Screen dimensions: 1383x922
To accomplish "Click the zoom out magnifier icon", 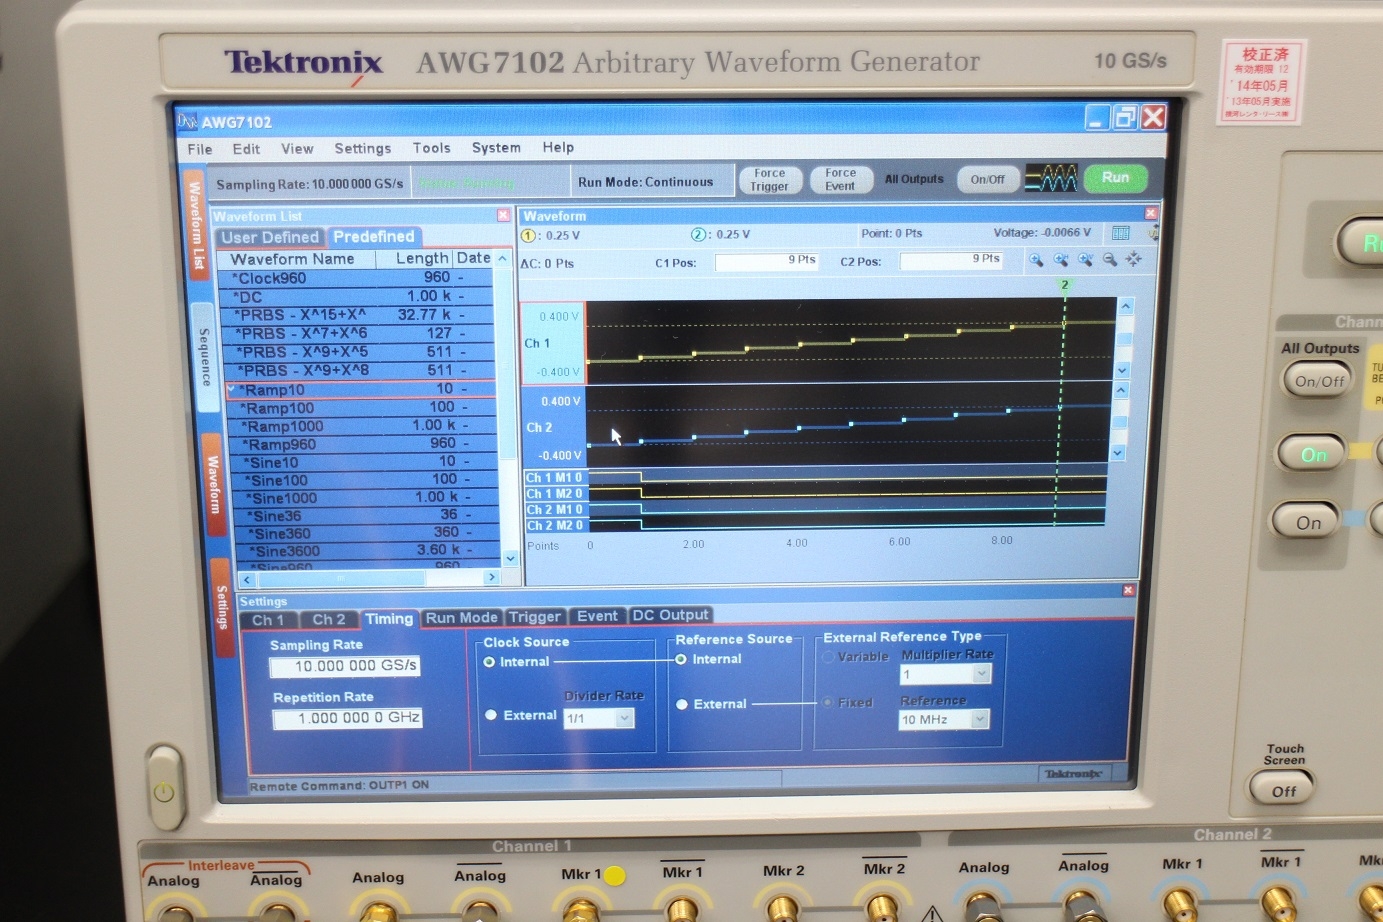I will click(1110, 260).
